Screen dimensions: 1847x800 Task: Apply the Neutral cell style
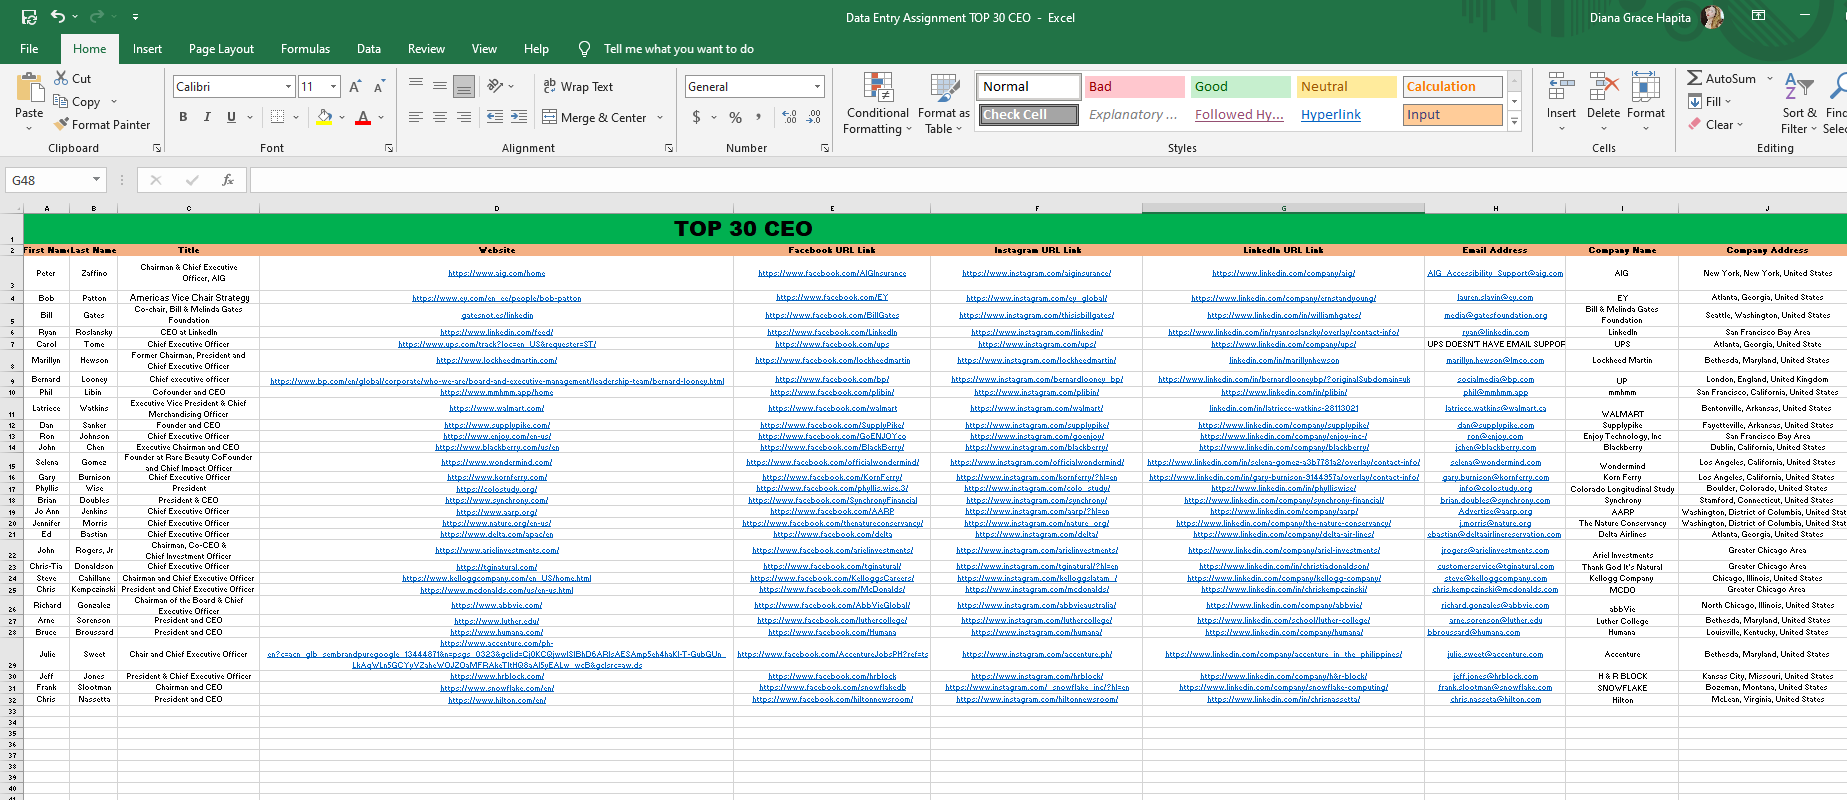(1346, 87)
